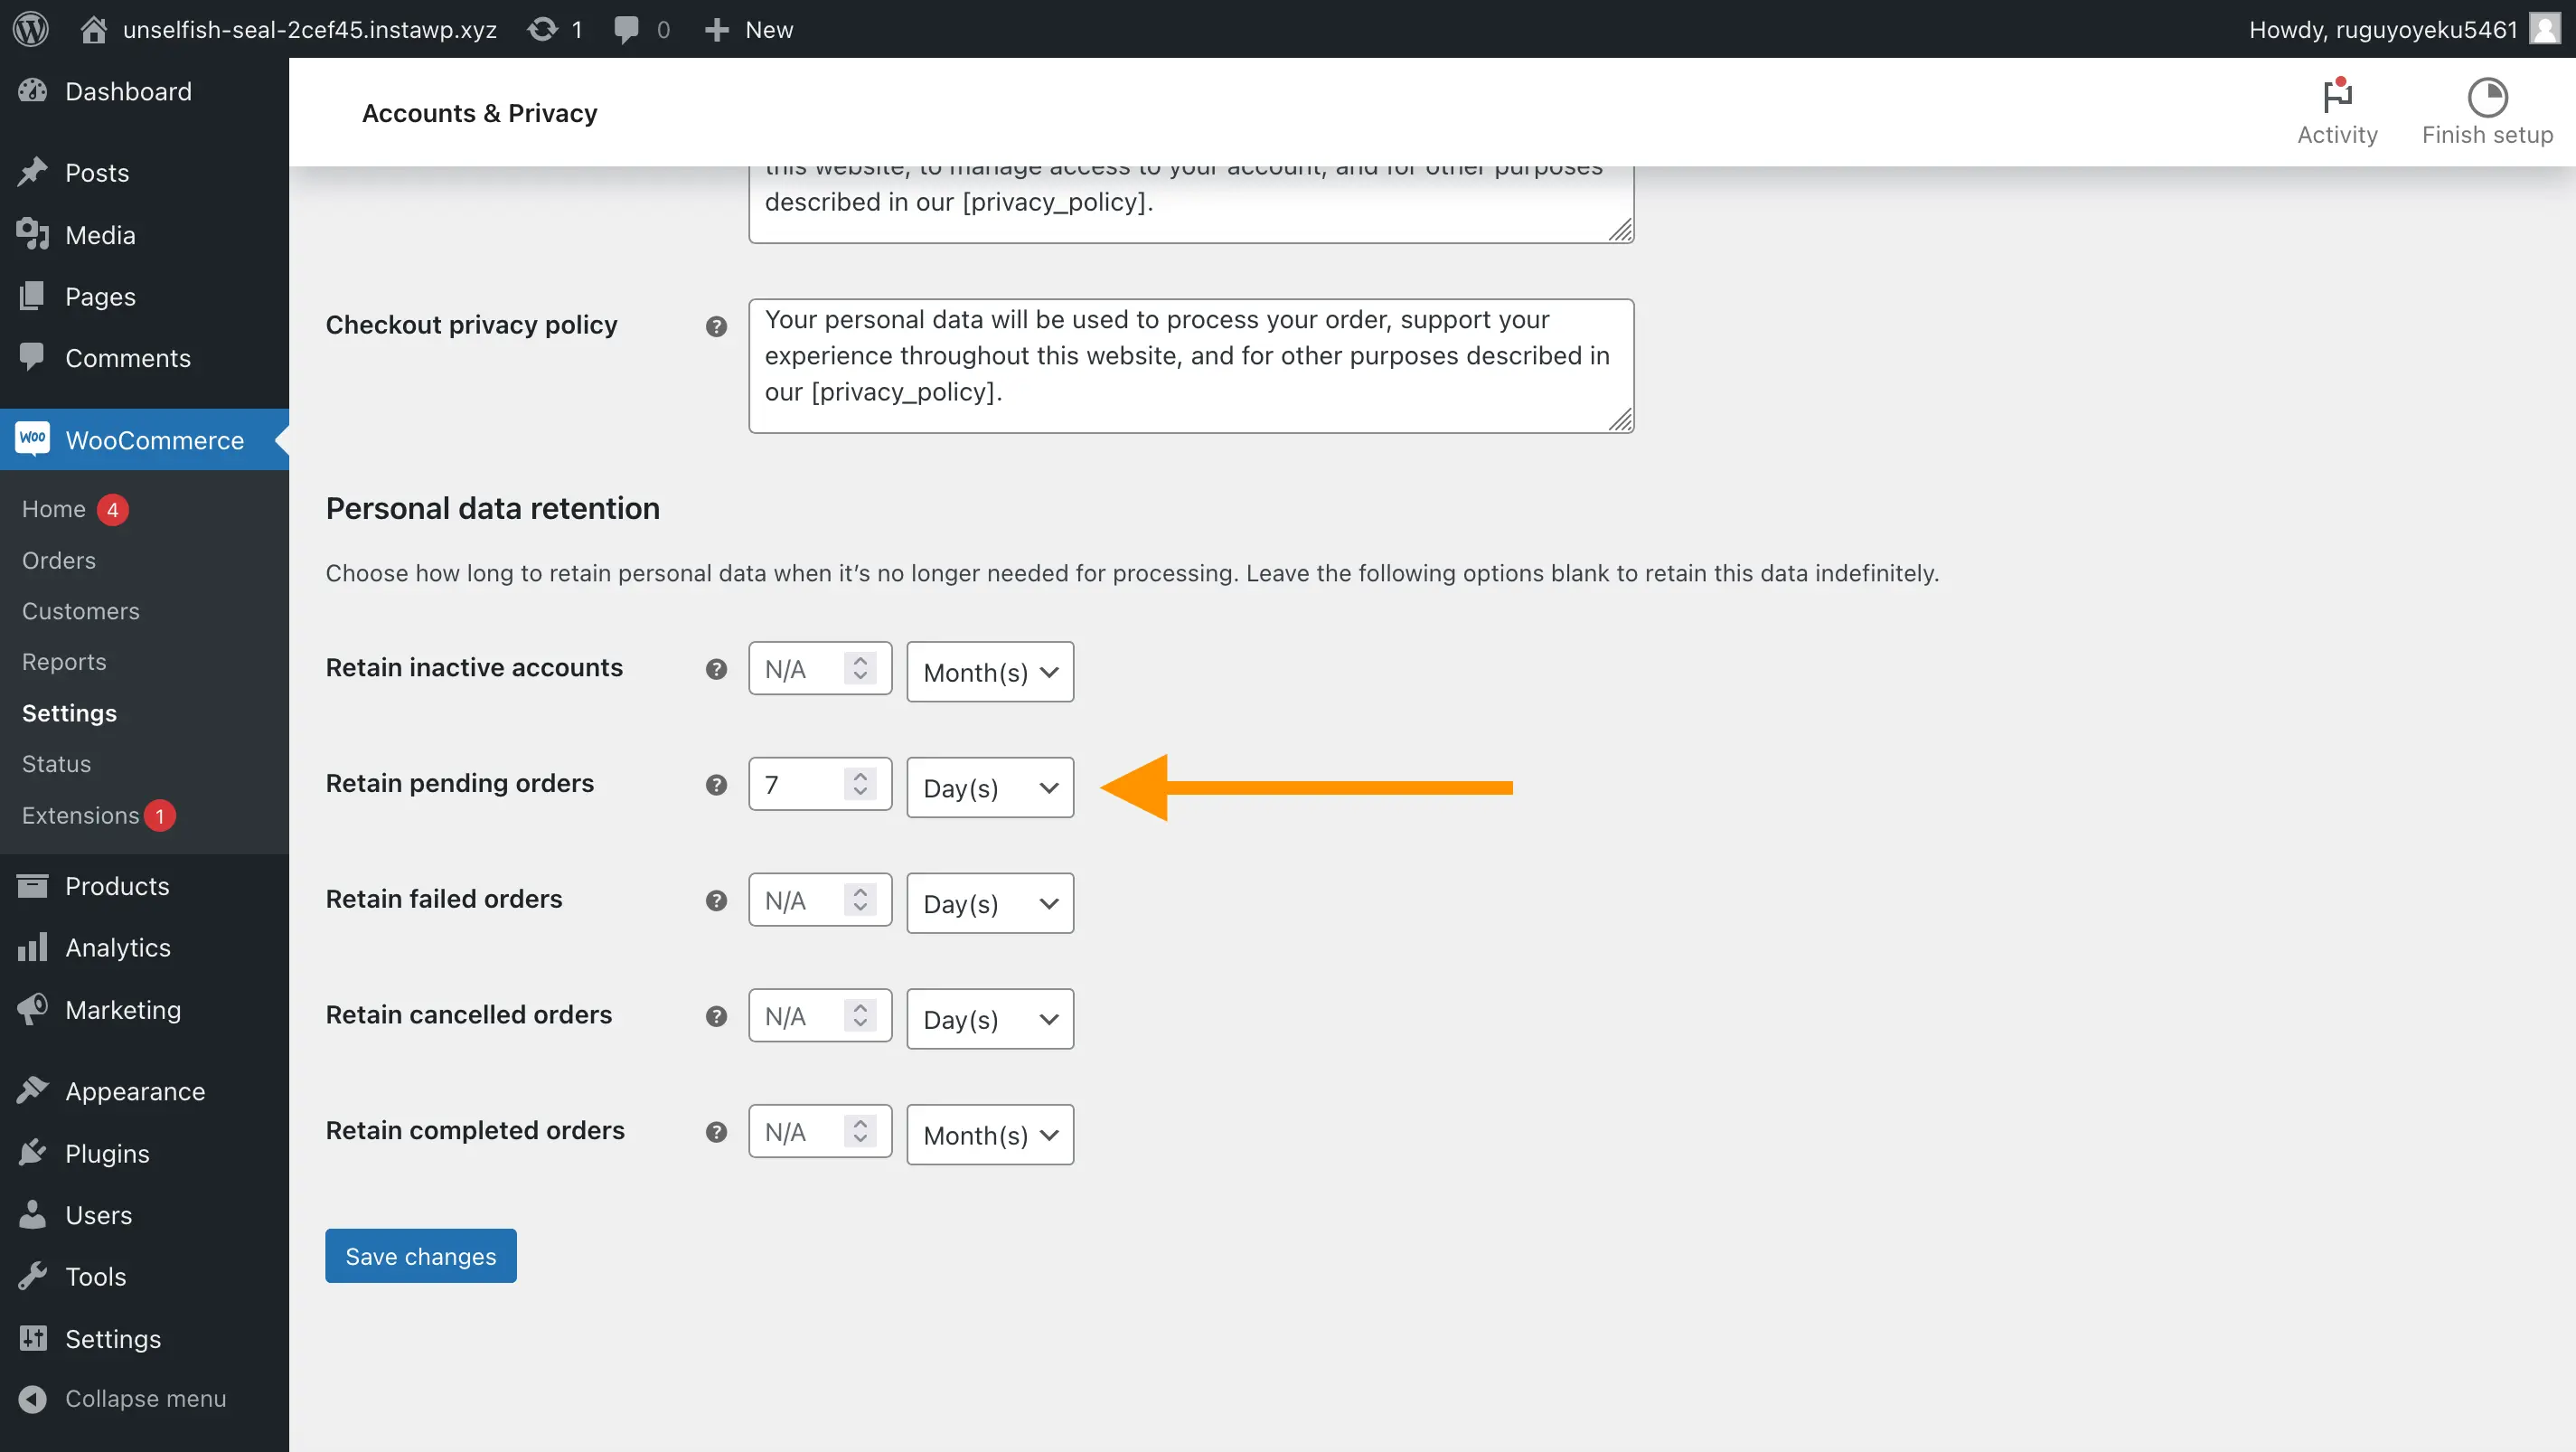Click the Save changes button
The image size is (2576, 1452).
421,1256
